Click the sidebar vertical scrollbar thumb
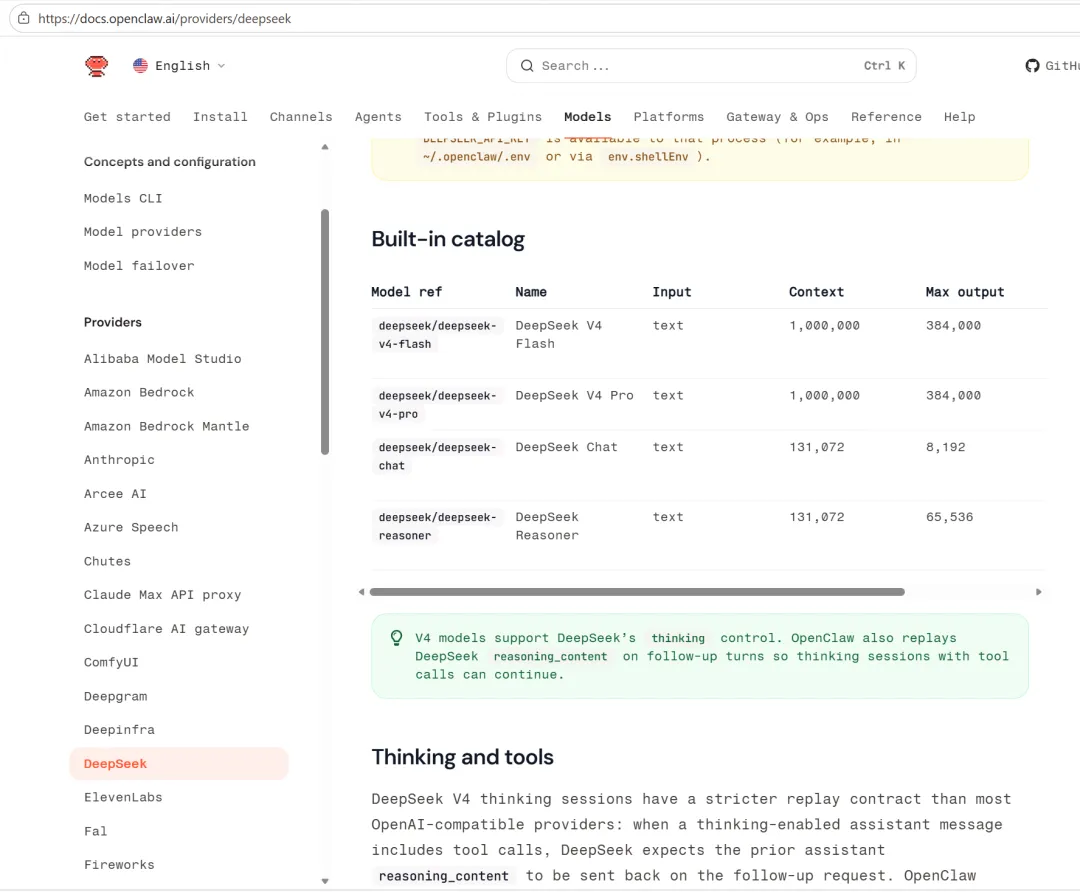Image resolution: width=1080 pixels, height=892 pixels. coord(325,332)
